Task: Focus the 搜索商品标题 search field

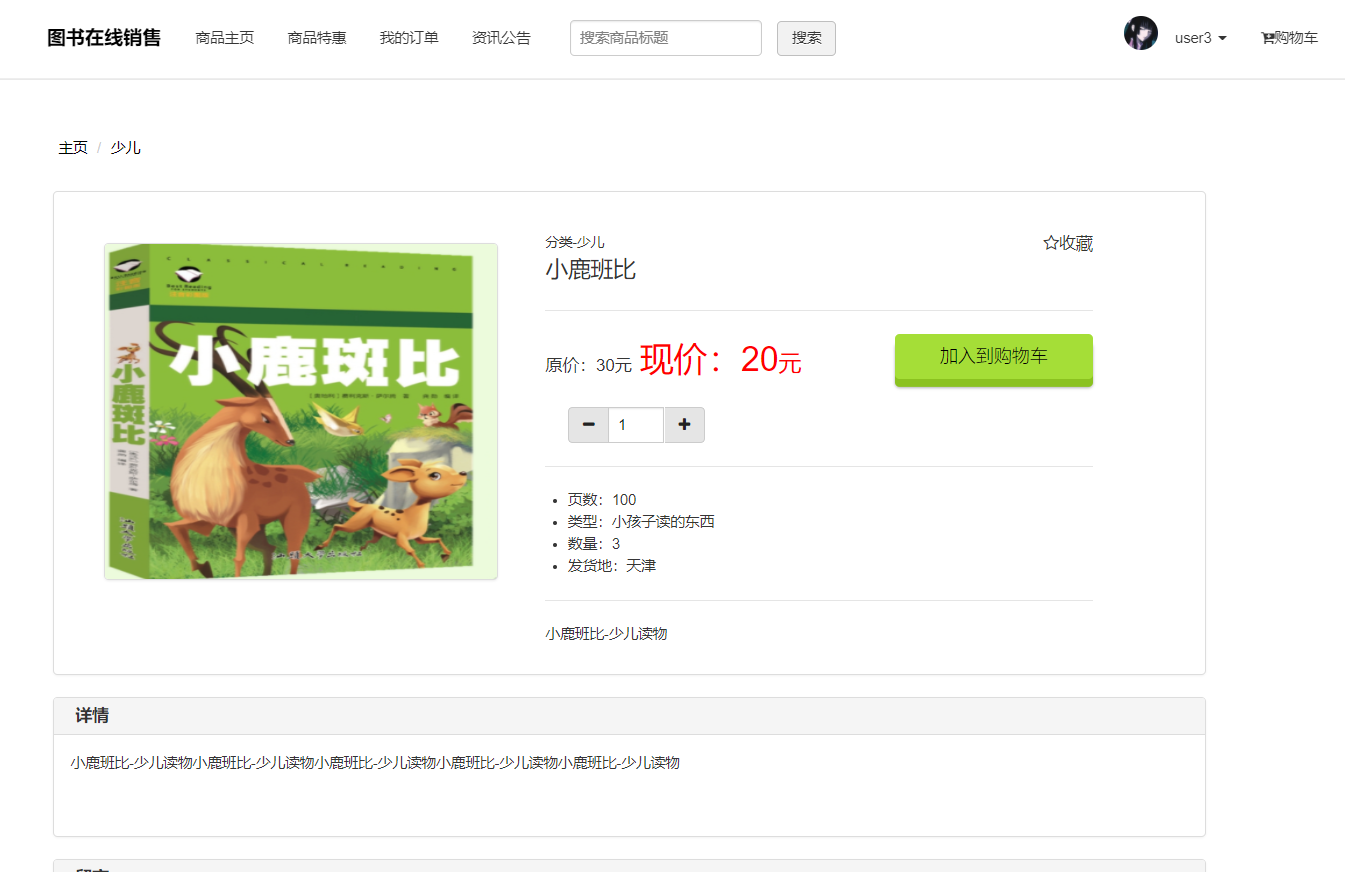Action: pos(666,38)
